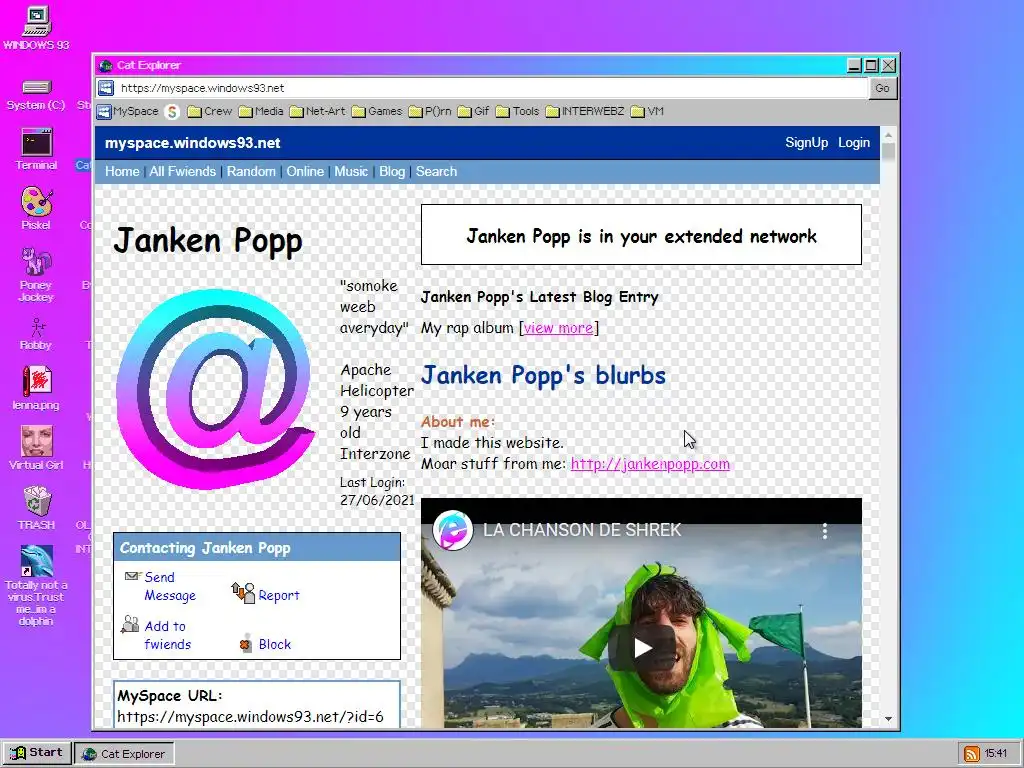1024x768 pixels.
Task: Click the Add to fwiends link
Action: tap(167, 635)
